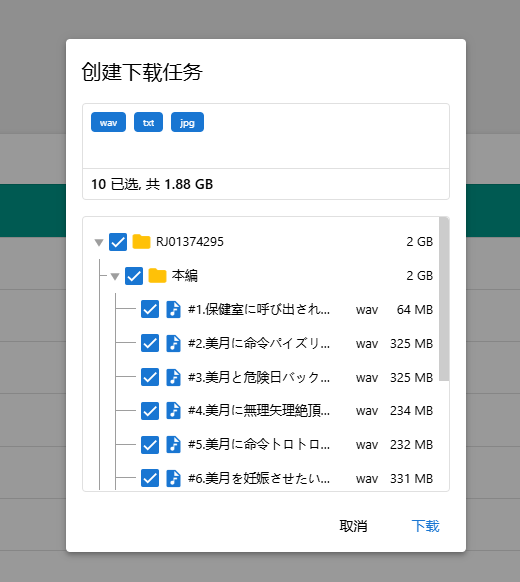Collapse the 本編 folder triangle
The image size is (520, 582).
115,277
